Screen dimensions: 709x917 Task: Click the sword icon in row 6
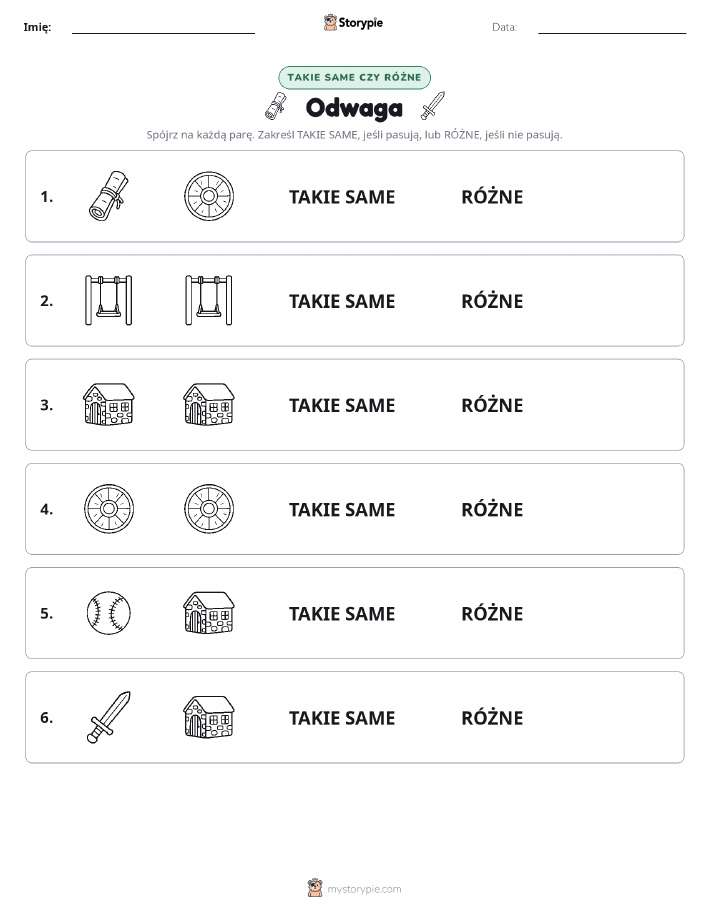[x=109, y=717]
